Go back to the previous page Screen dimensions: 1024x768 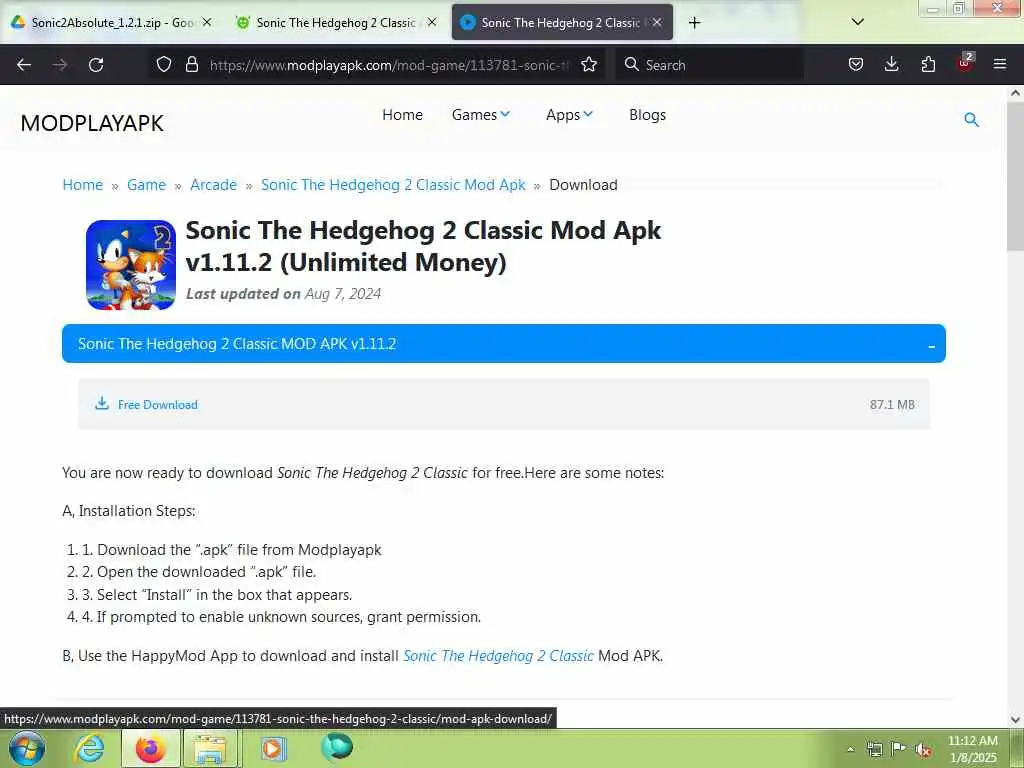tap(24, 65)
